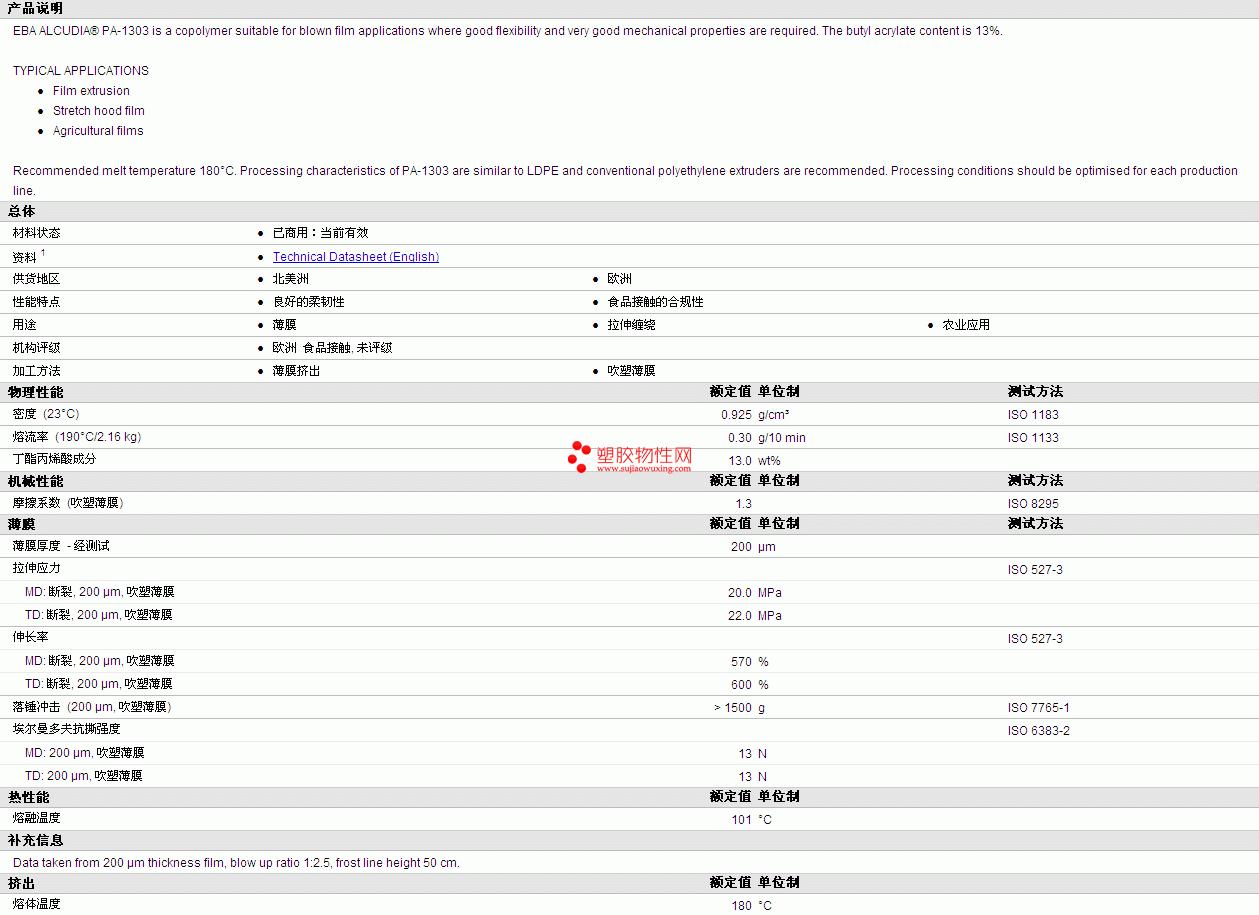Click the 供货地区 row label
The width and height of the screenshot is (1259, 915).
coord(37,279)
